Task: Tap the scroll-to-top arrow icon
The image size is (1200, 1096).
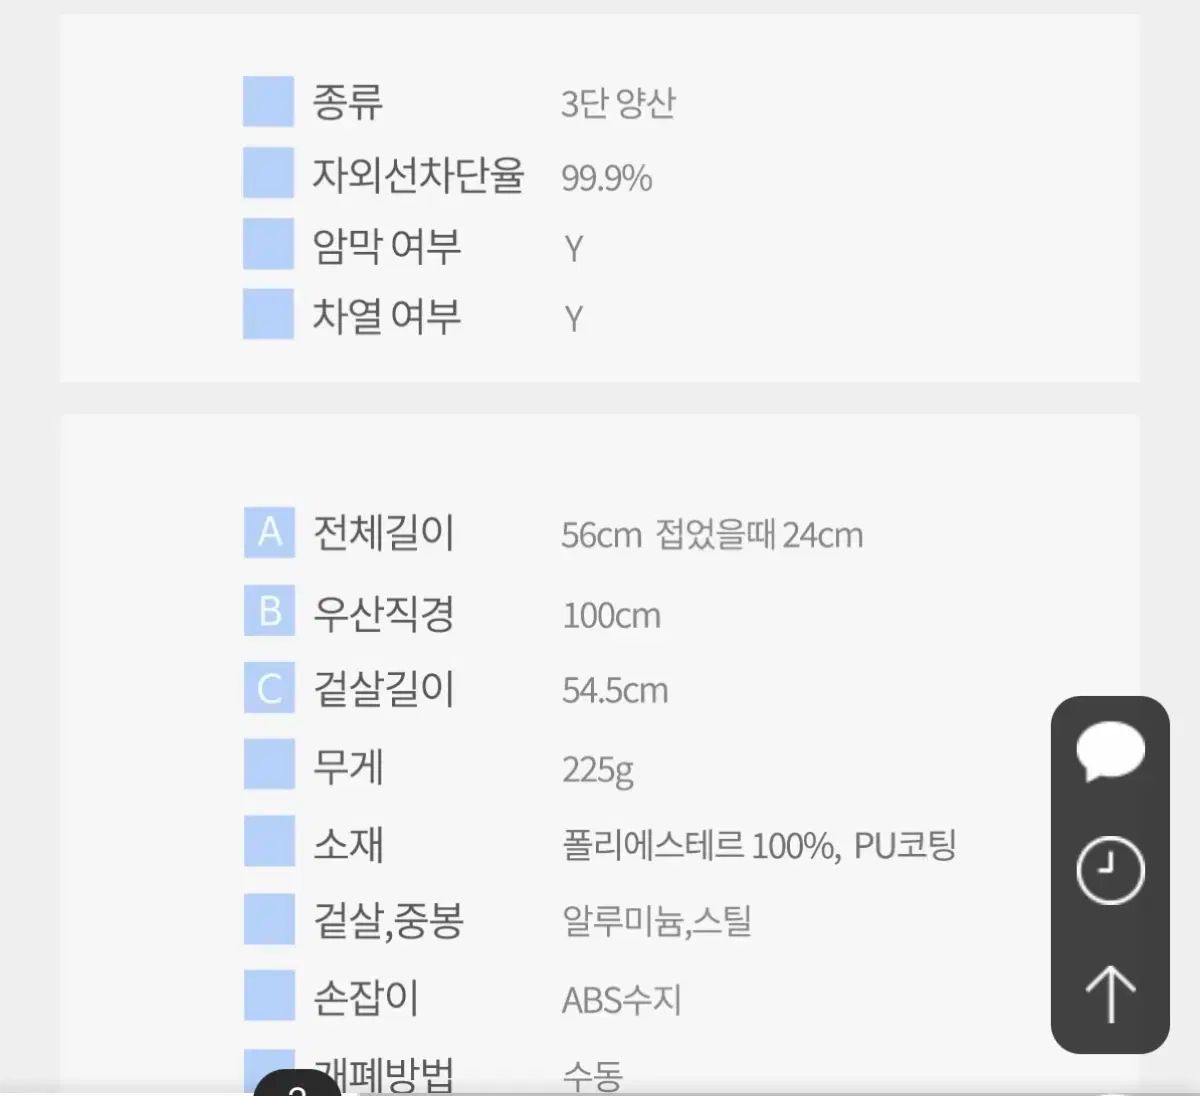Action: tap(1110, 994)
